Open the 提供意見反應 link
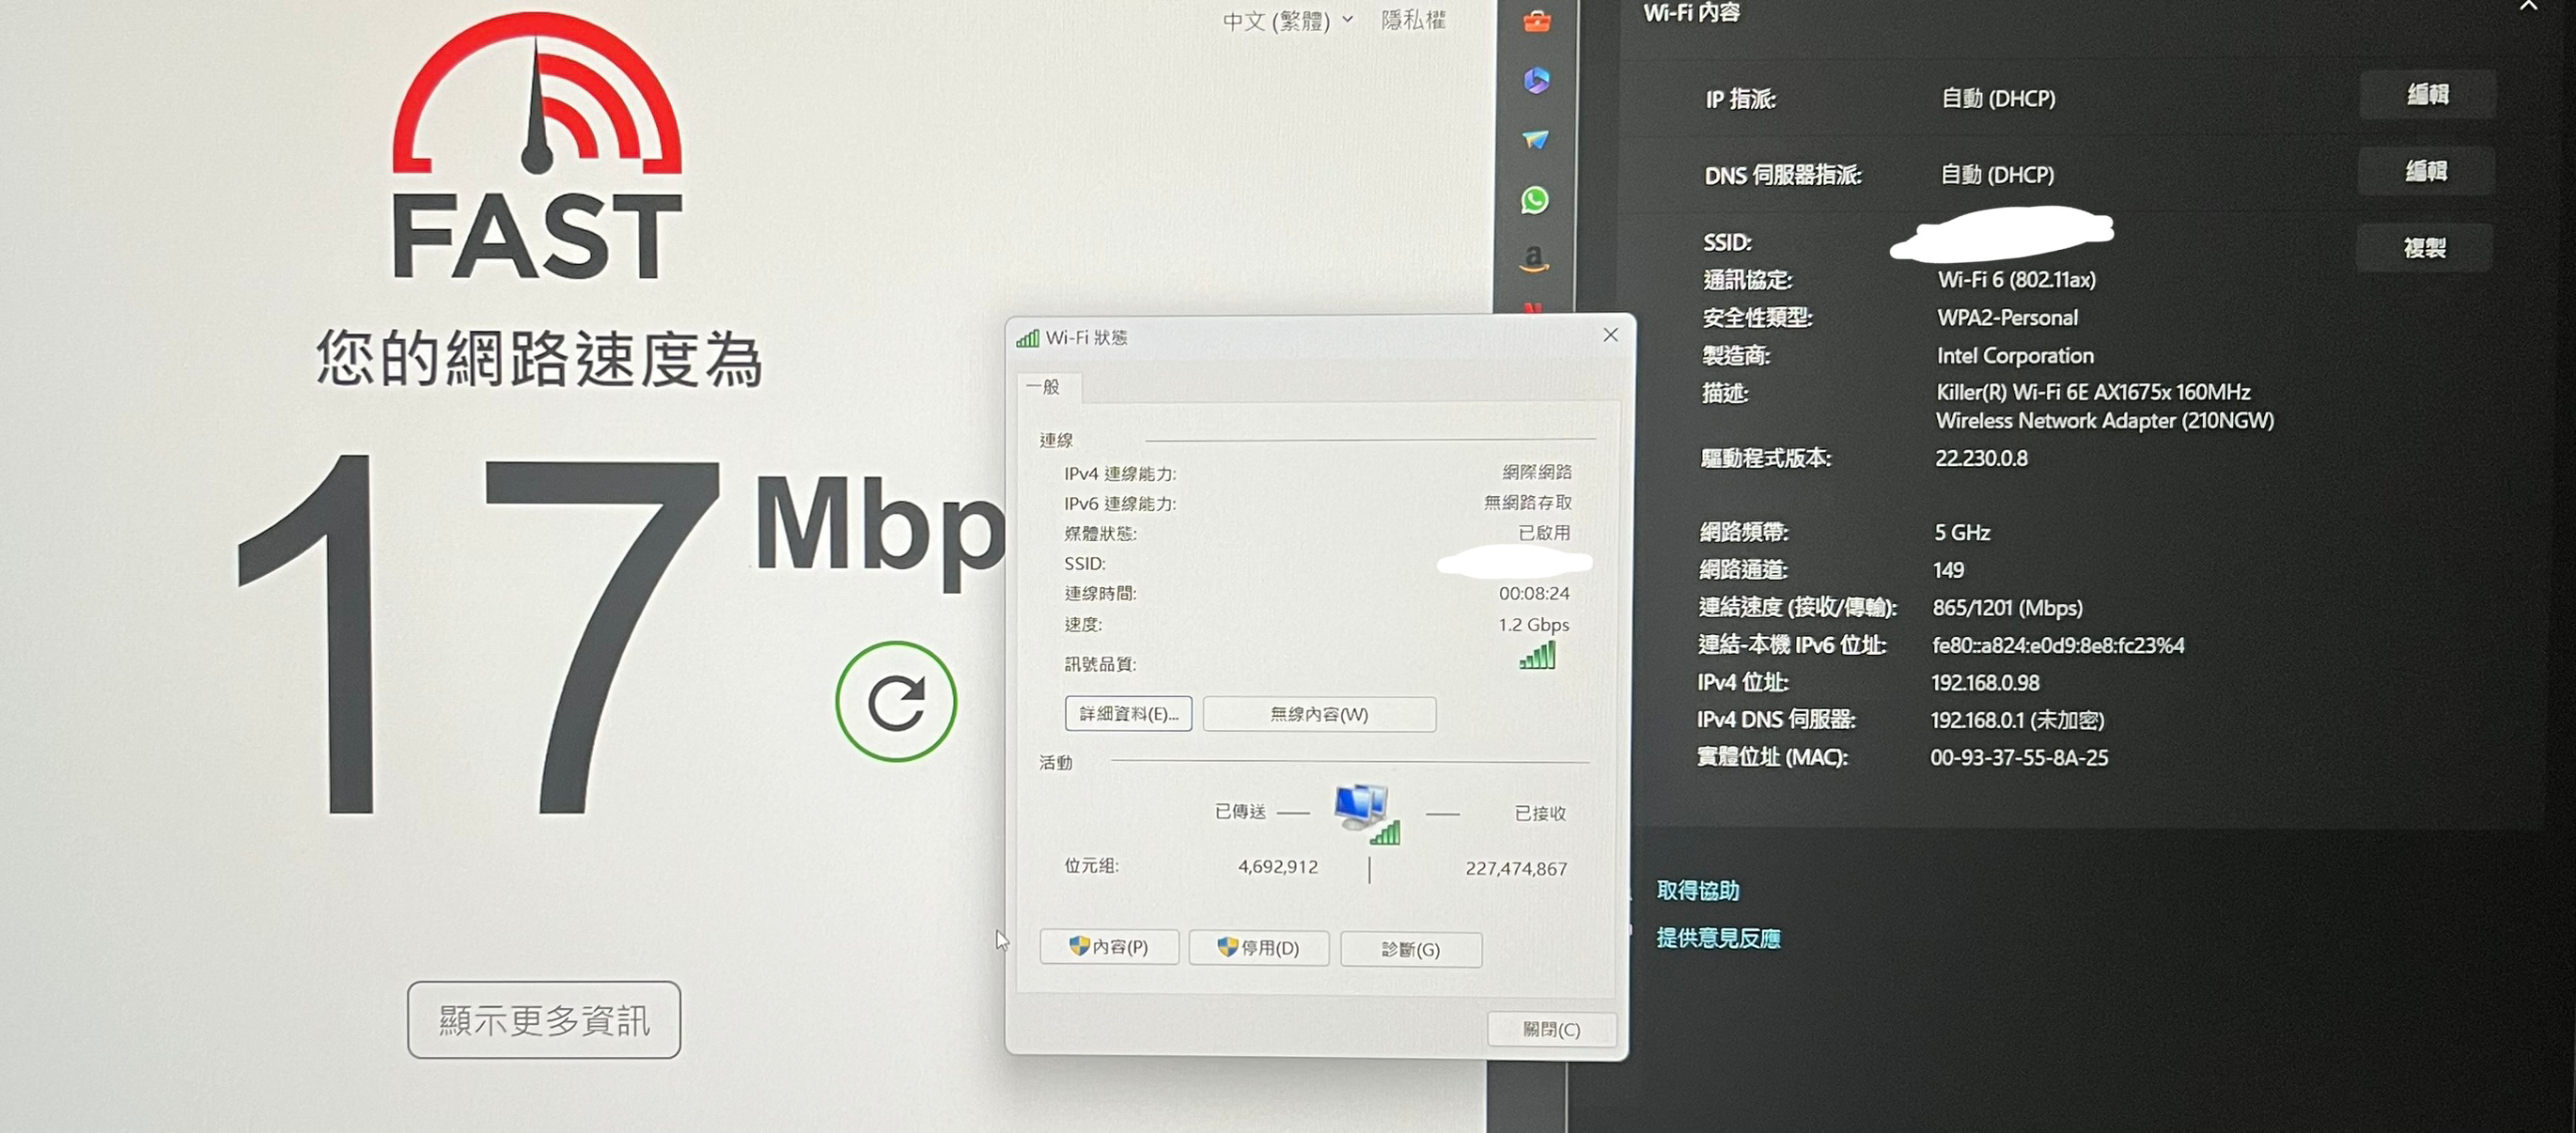This screenshot has width=2576, height=1133. 1718,938
